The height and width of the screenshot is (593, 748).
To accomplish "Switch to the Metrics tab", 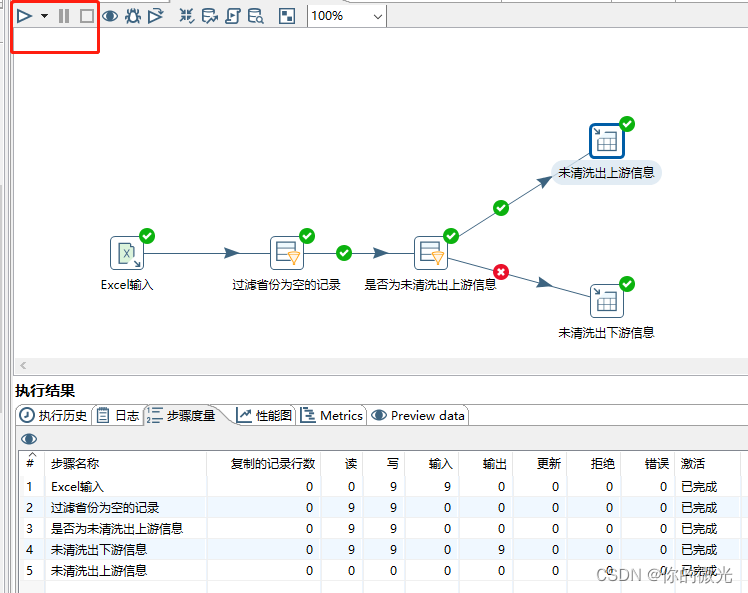I will (332, 416).
